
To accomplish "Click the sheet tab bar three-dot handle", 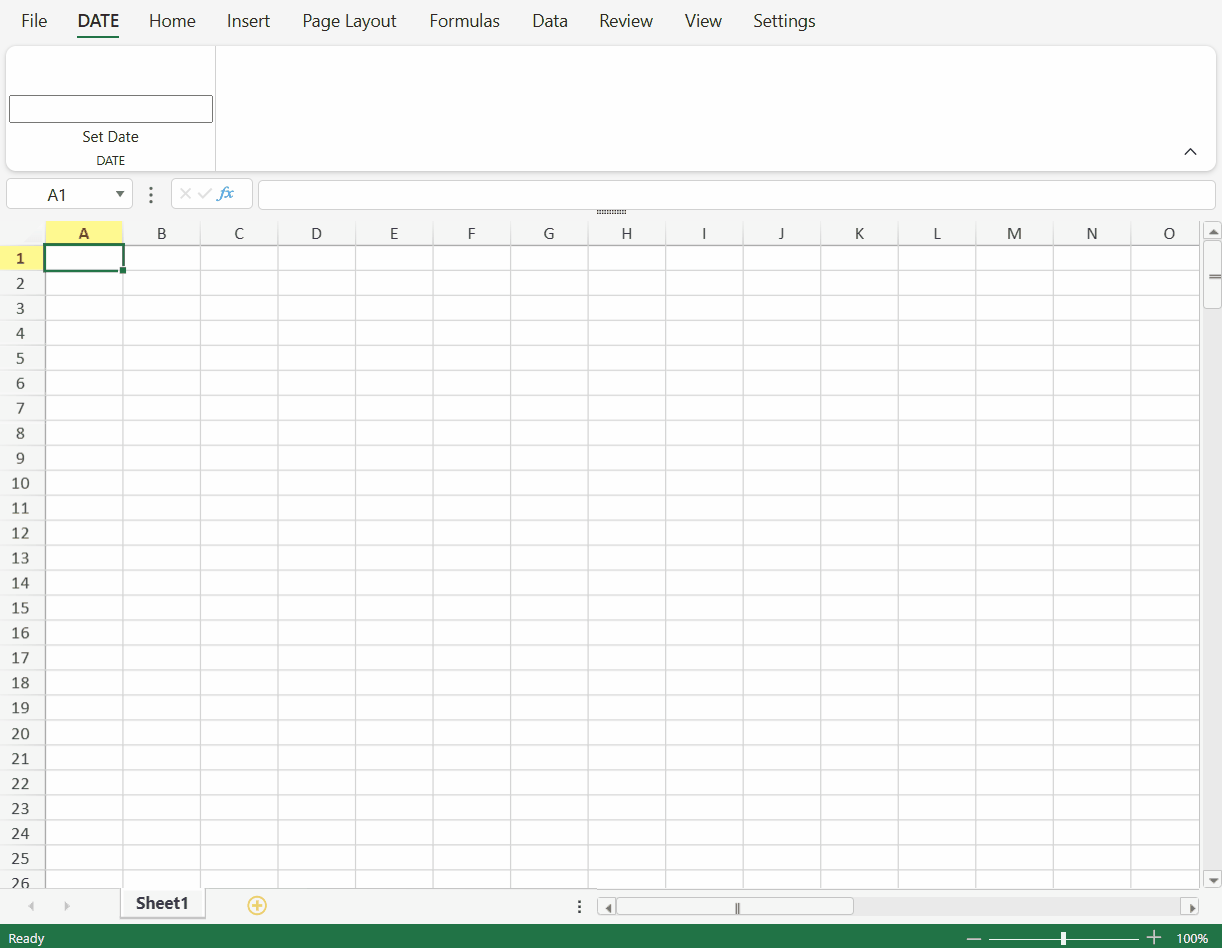I will pyautogui.click(x=580, y=906).
